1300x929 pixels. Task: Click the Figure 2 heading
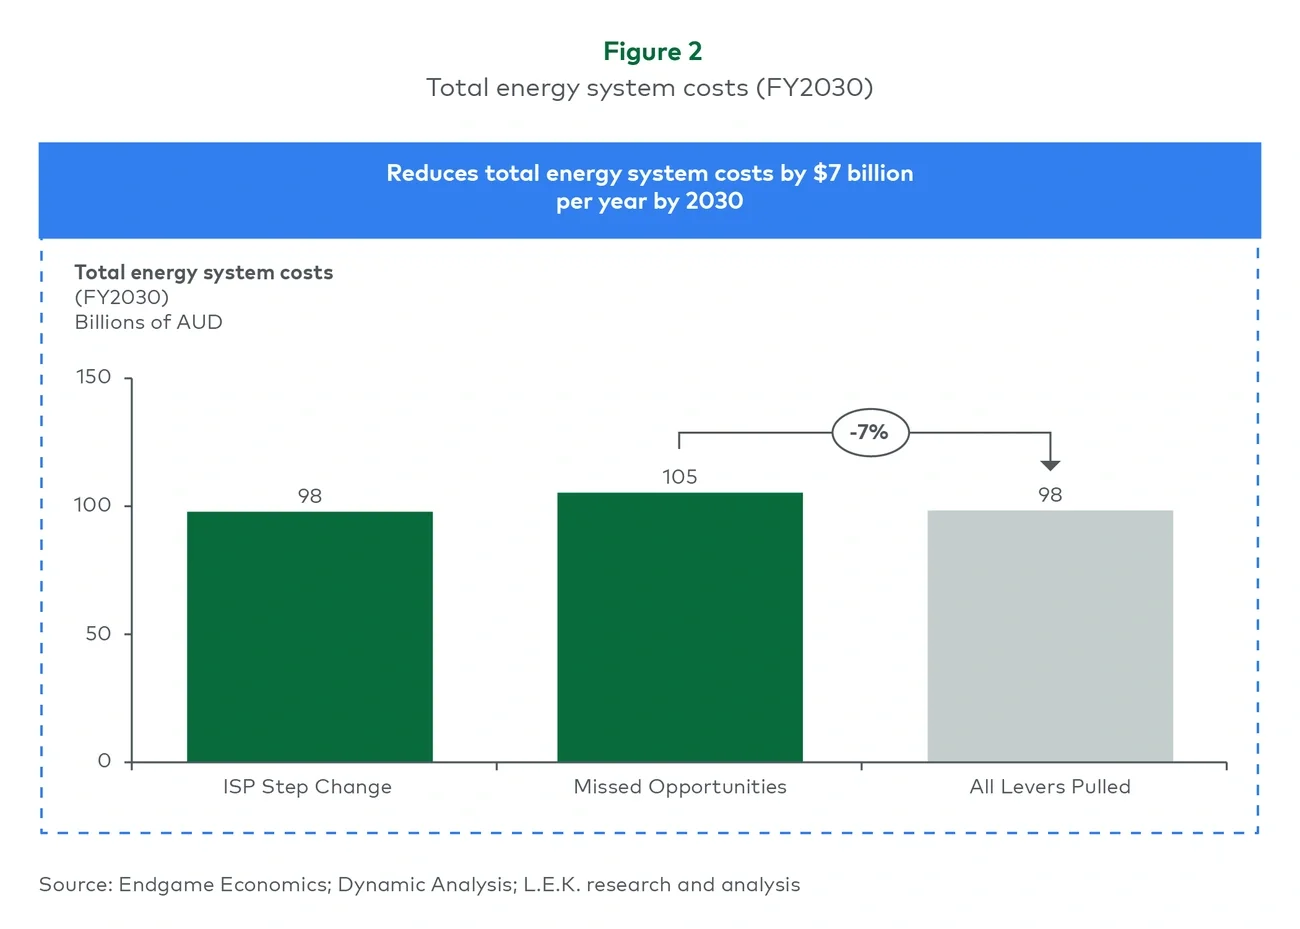(x=652, y=51)
